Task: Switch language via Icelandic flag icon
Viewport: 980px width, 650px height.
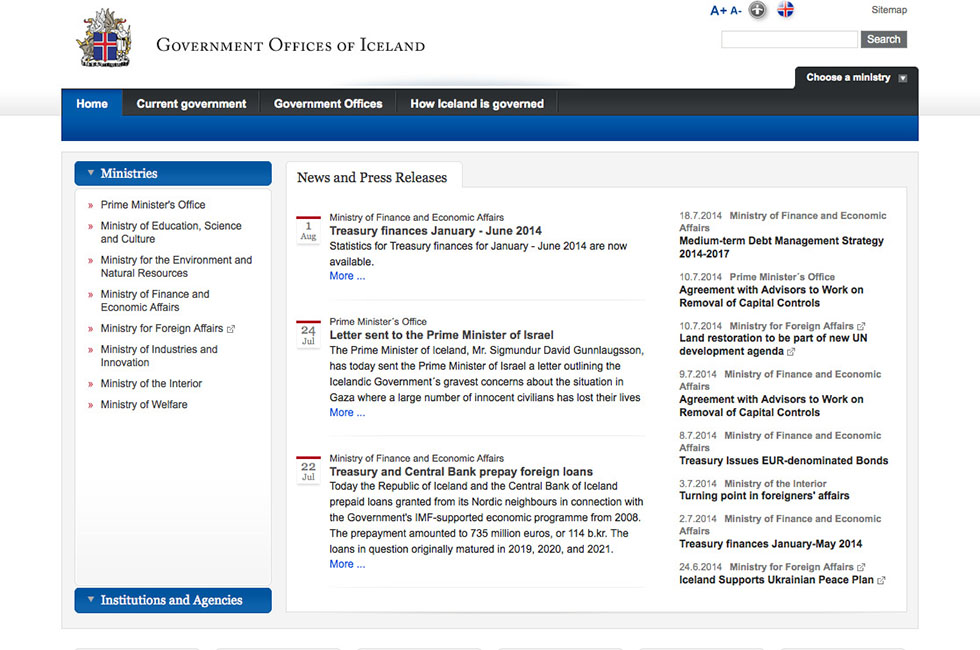Action: click(x=786, y=9)
